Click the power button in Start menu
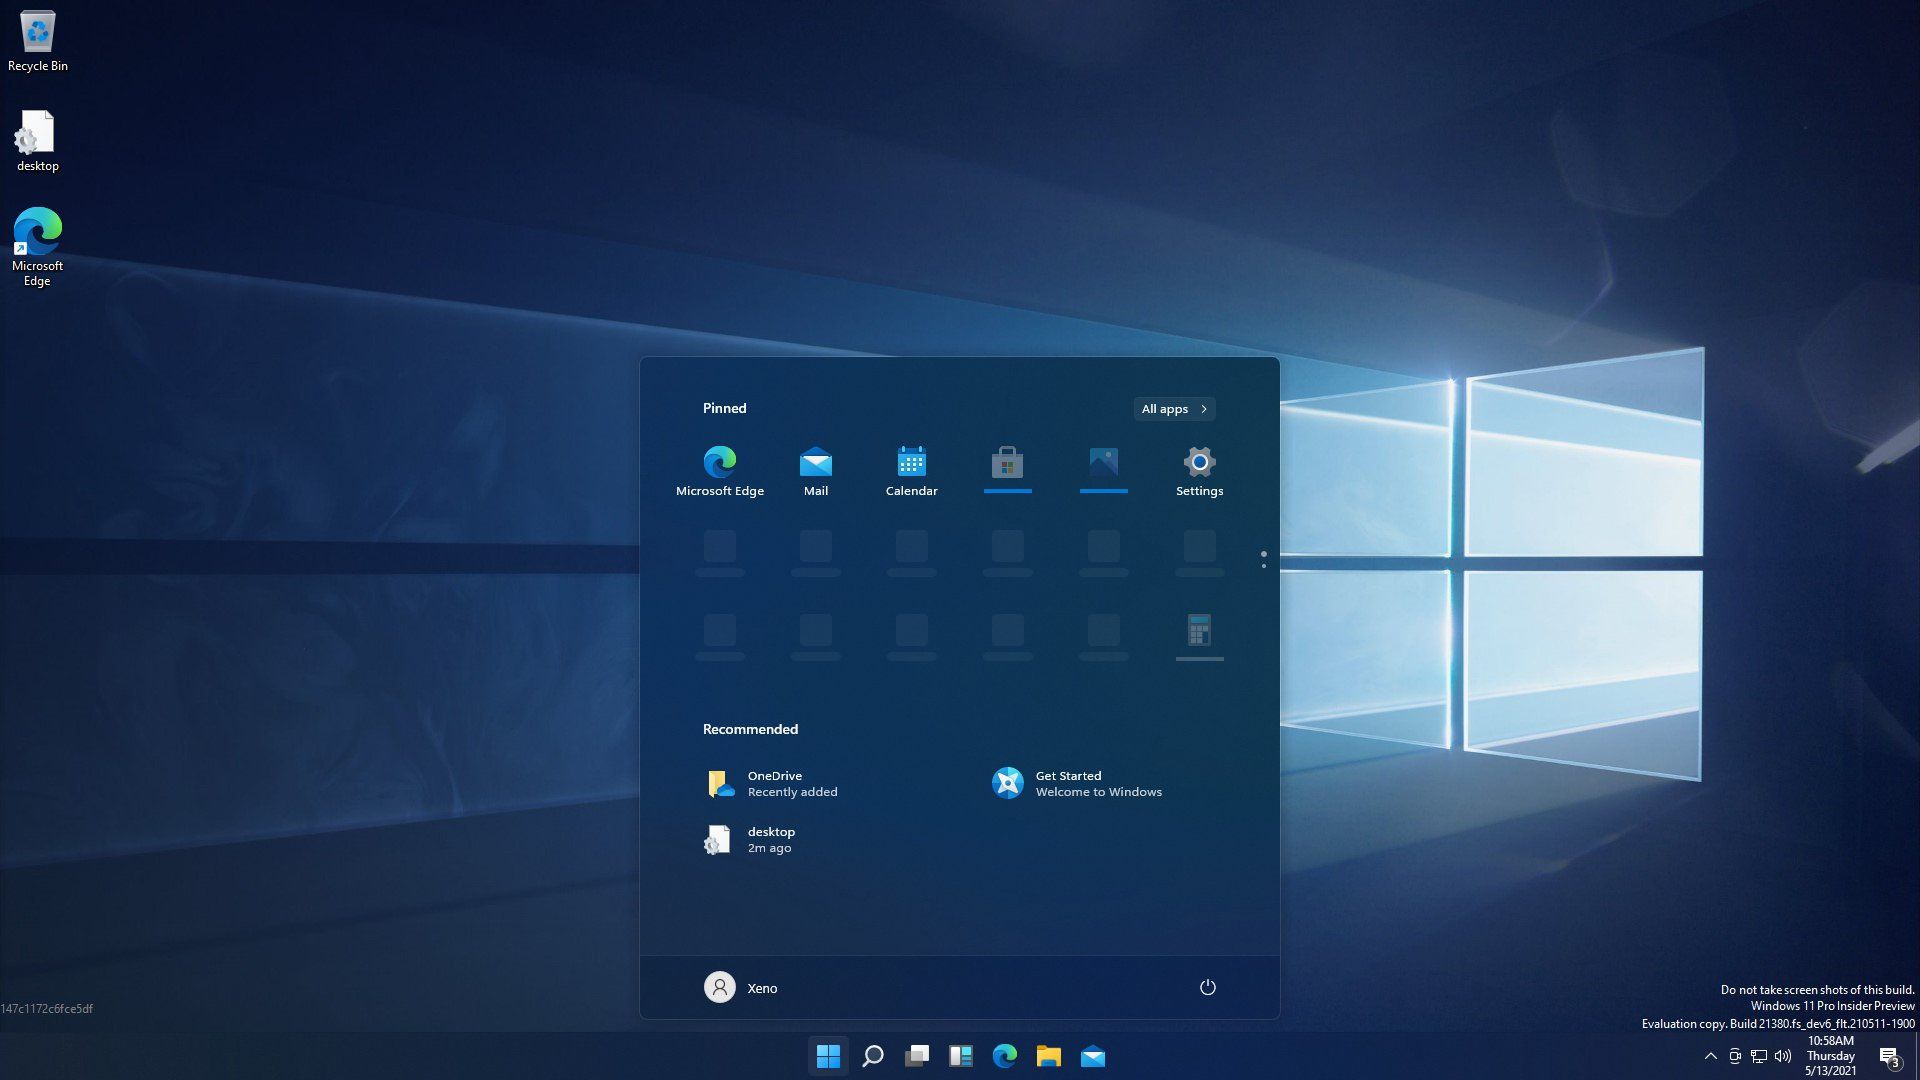Viewport: 1920px width, 1080px height. click(1207, 987)
